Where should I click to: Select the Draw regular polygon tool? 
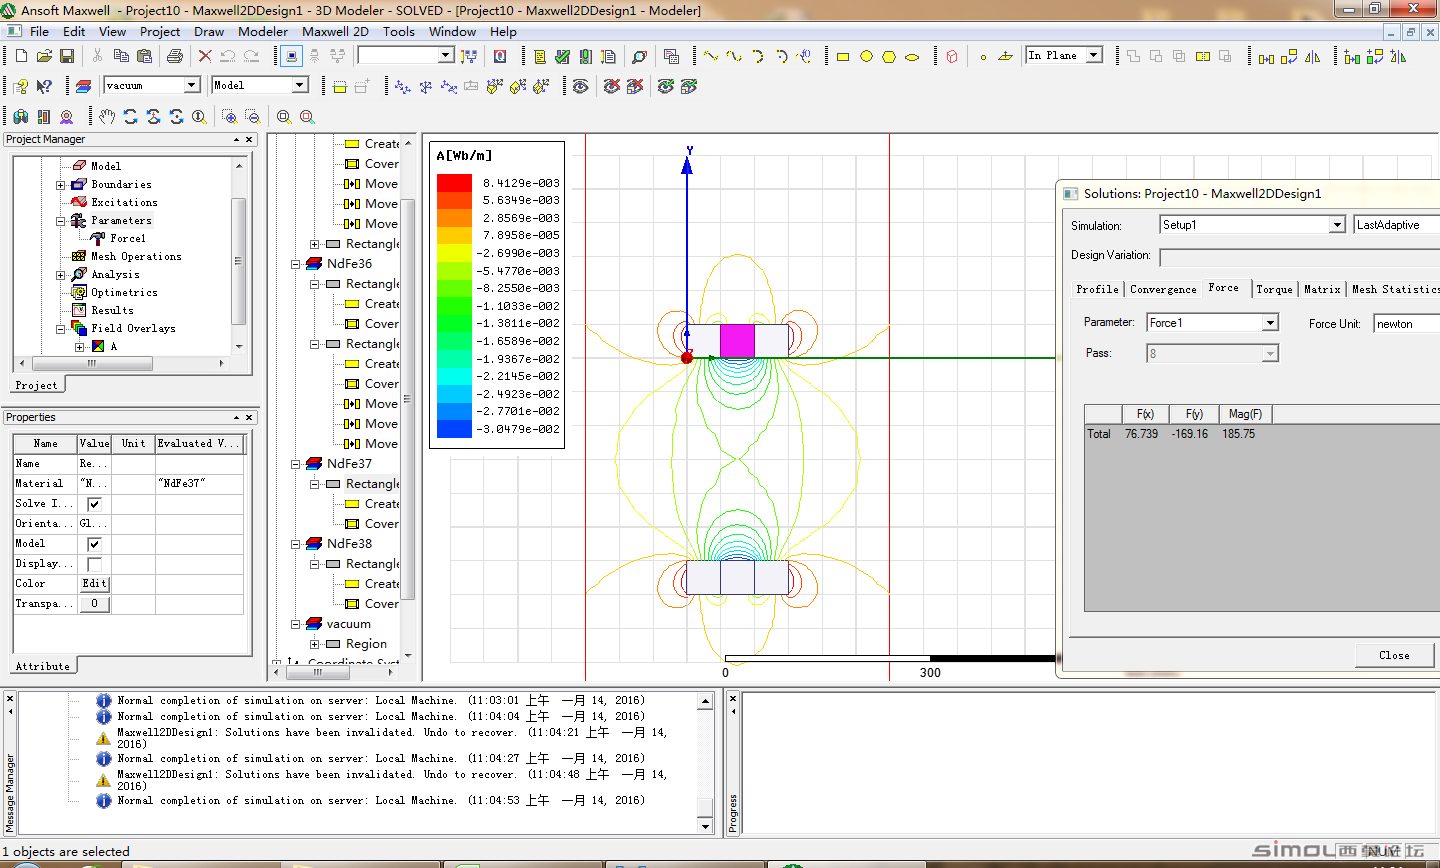coord(889,57)
